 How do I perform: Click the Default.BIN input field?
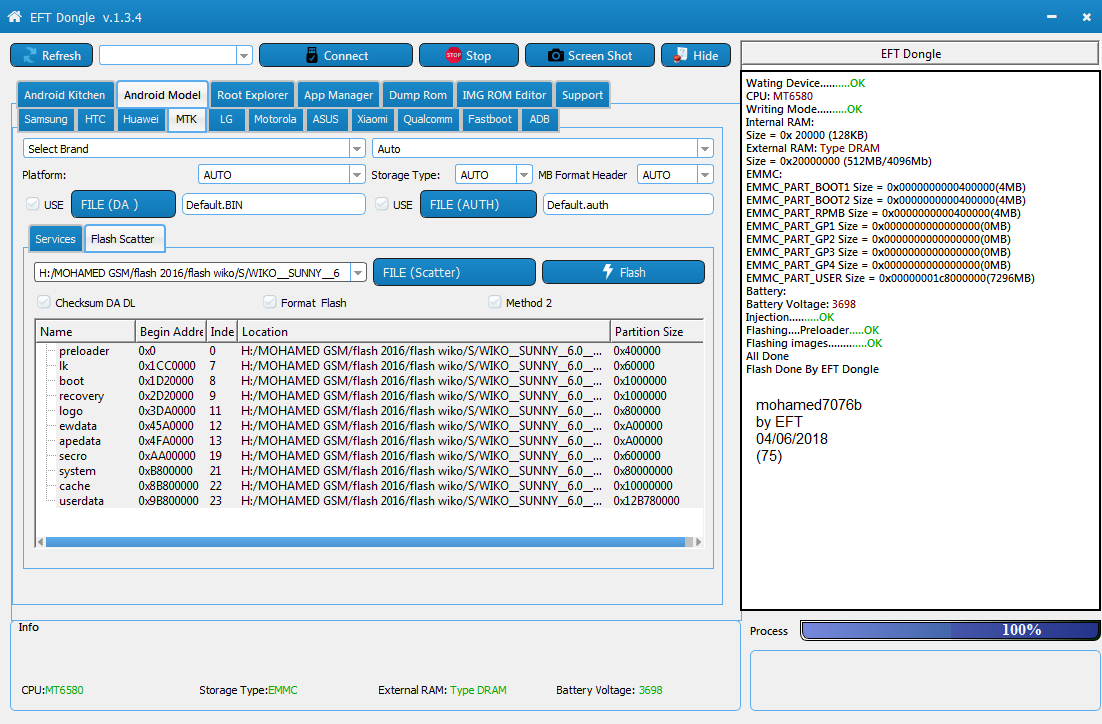274,205
